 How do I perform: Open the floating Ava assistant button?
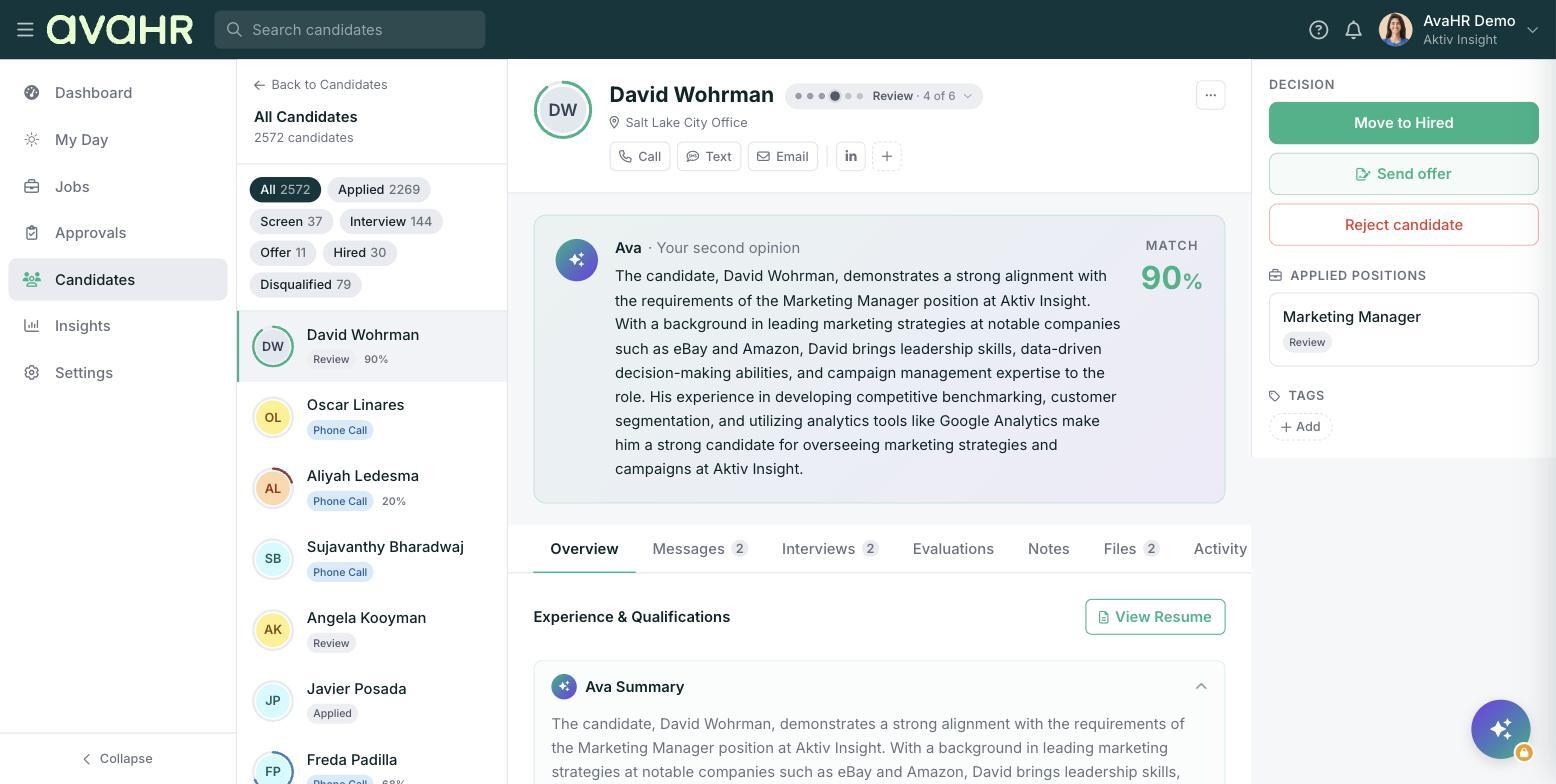[x=1501, y=730]
